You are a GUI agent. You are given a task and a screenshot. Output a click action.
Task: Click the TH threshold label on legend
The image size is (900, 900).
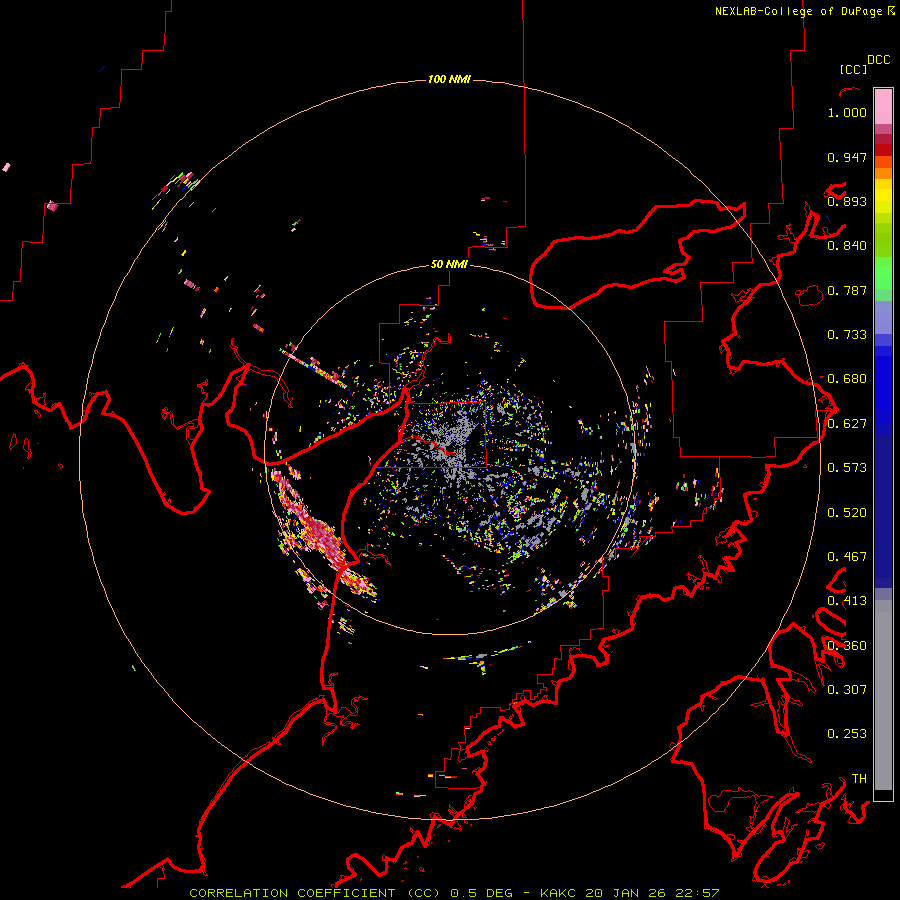tap(859, 779)
